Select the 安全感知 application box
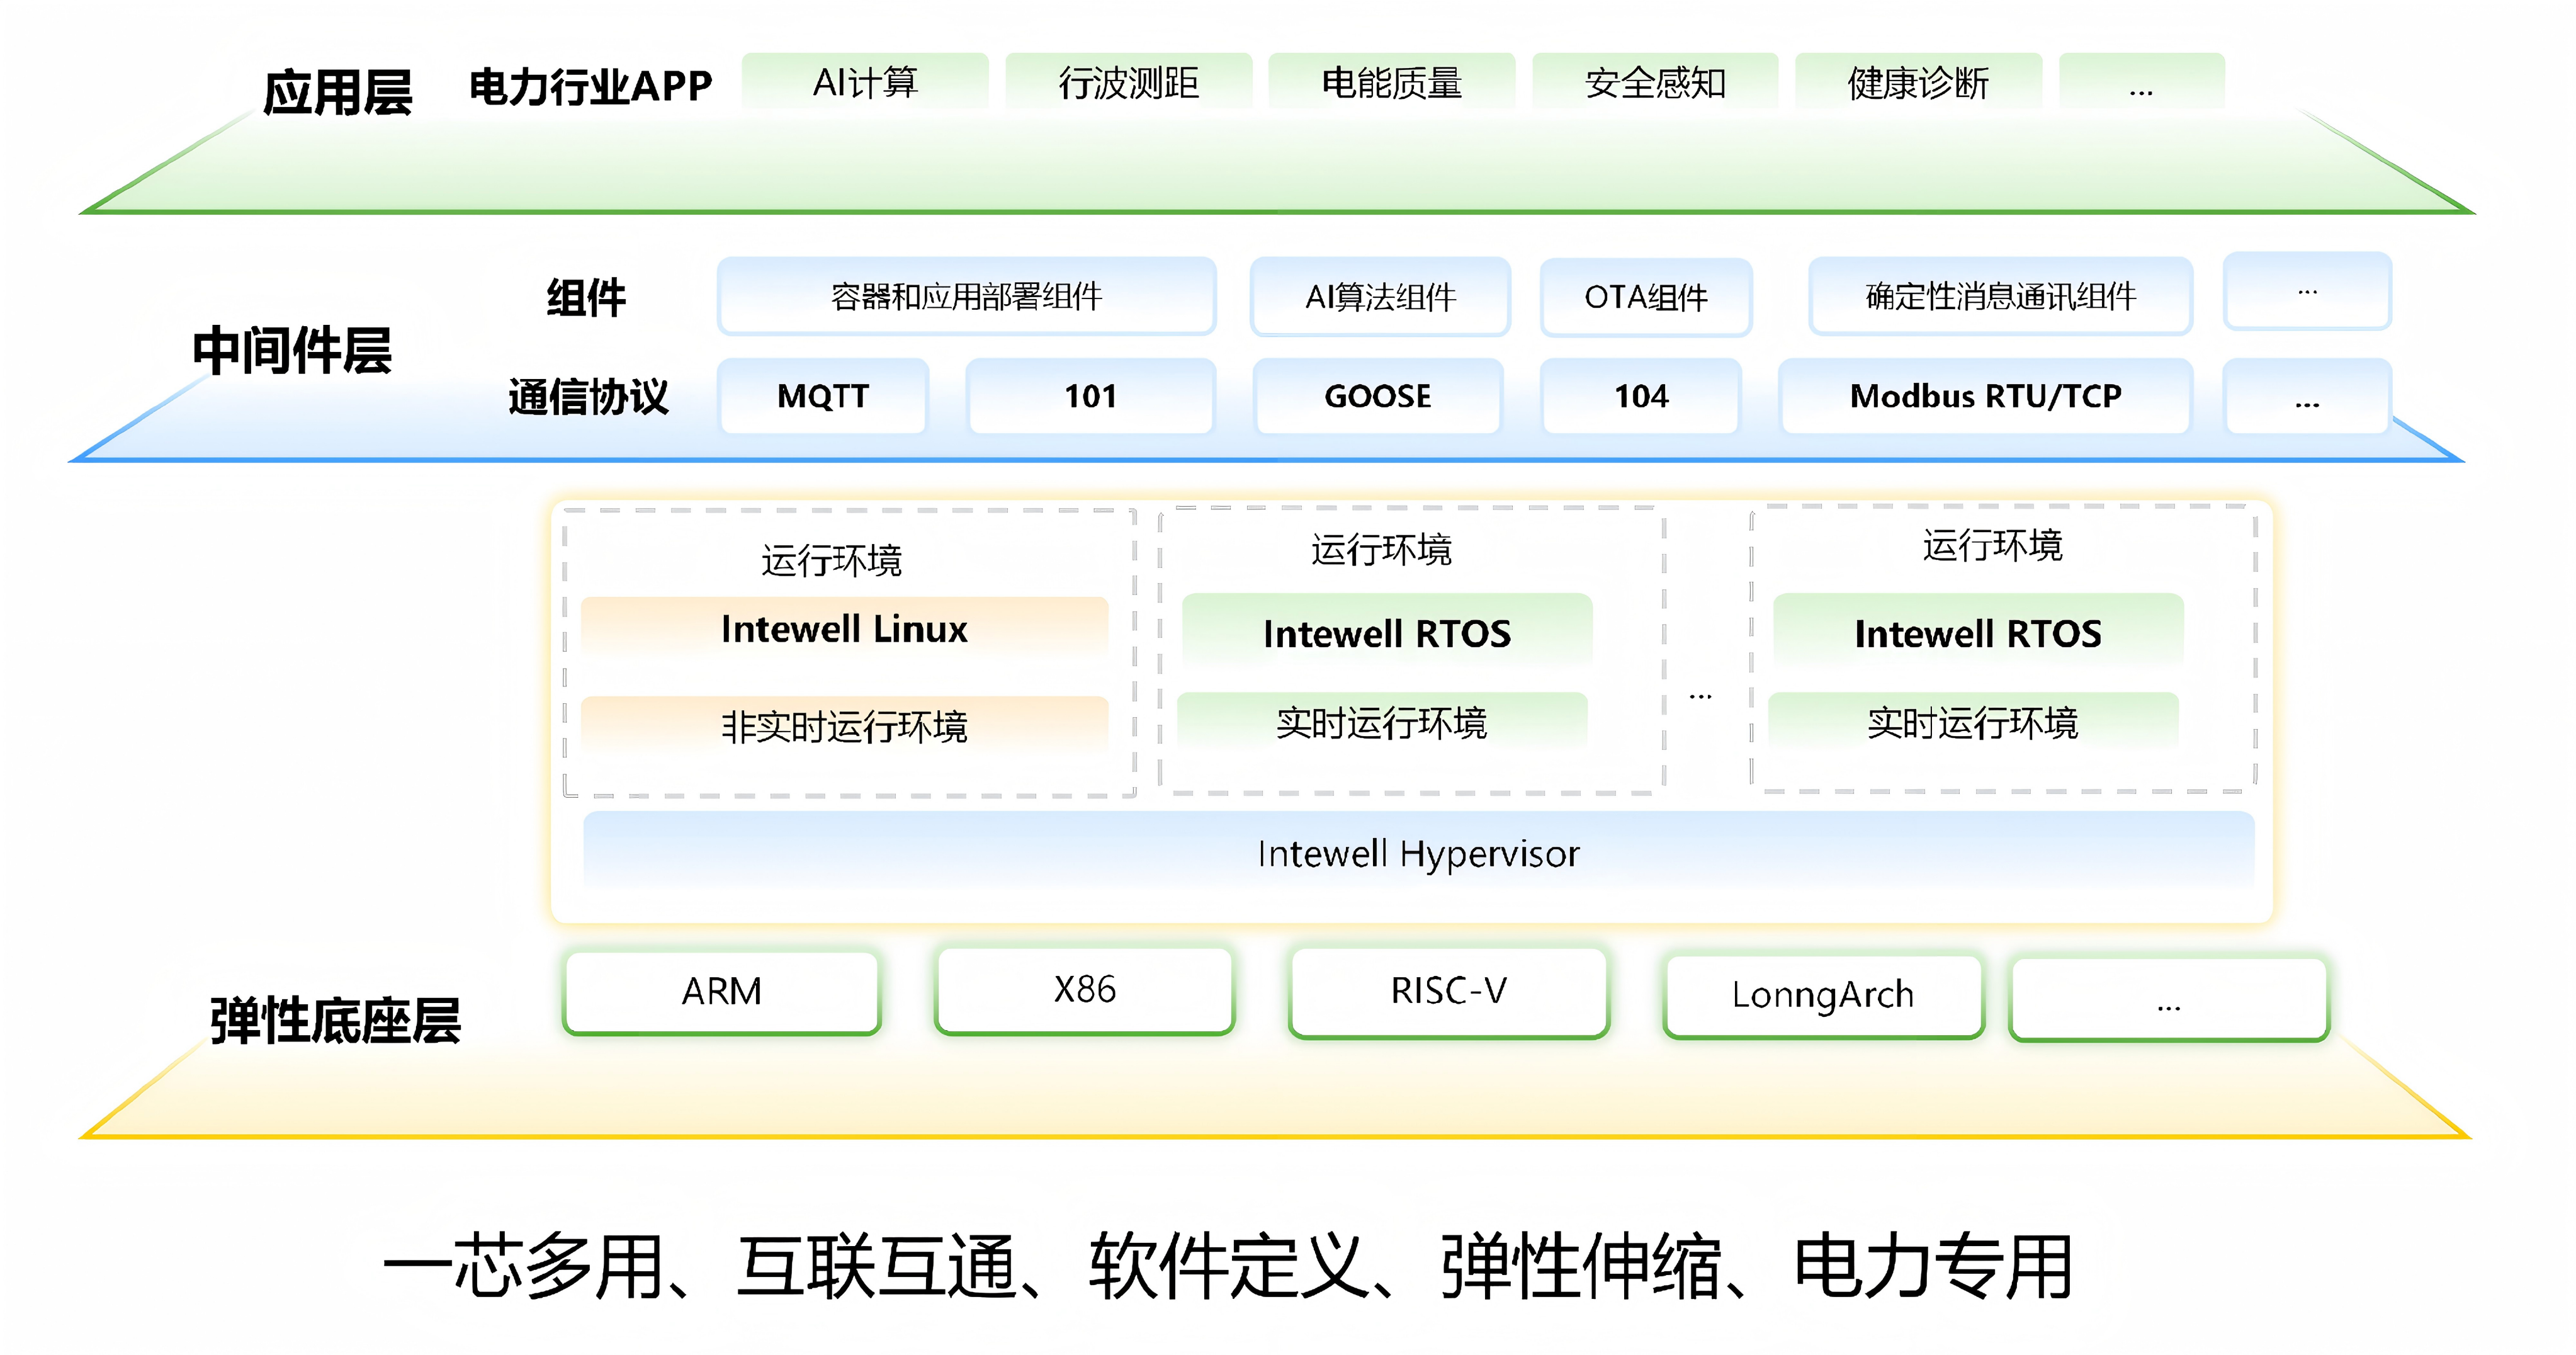 (x=1655, y=82)
